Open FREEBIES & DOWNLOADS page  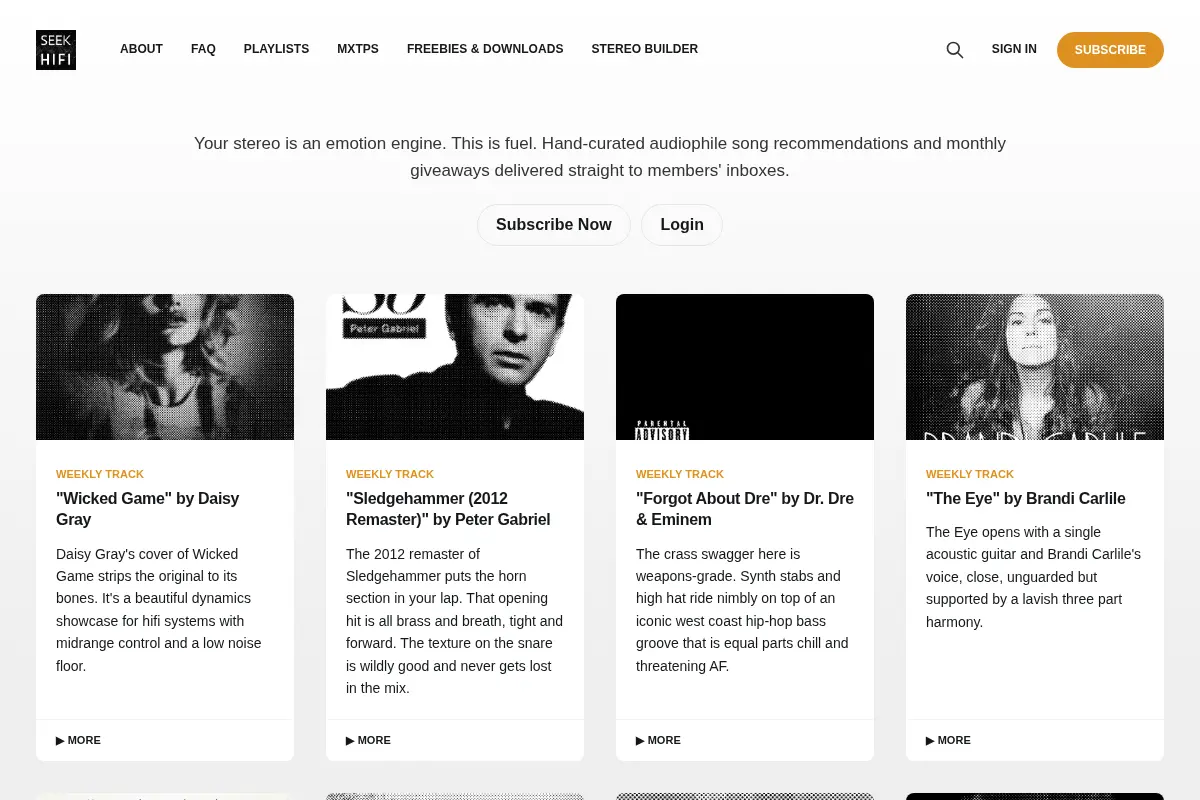485,49
